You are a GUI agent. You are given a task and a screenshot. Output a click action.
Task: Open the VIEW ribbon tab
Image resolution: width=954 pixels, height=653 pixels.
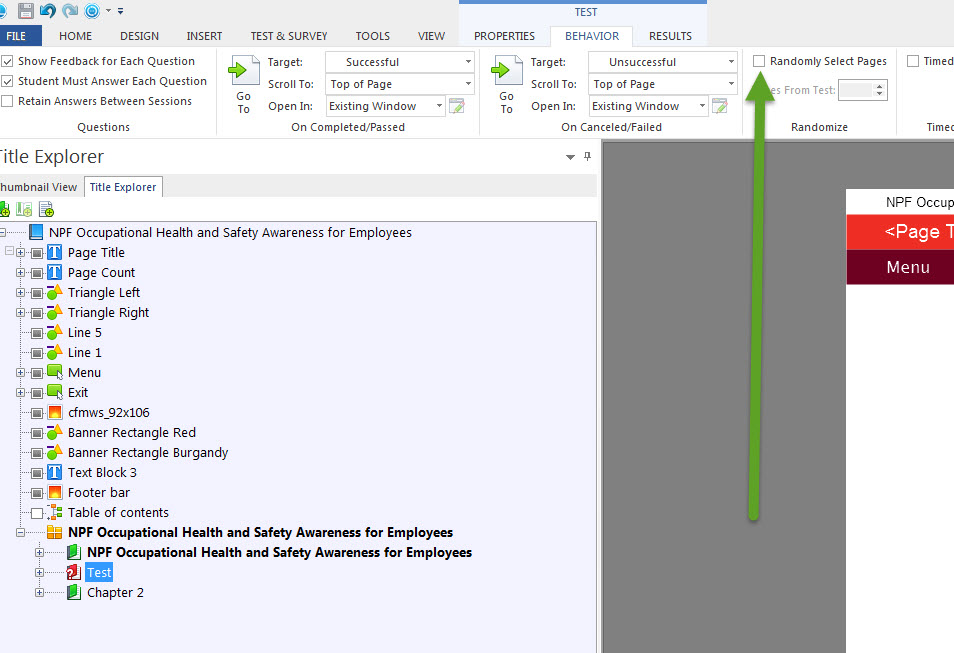(431, 36)
